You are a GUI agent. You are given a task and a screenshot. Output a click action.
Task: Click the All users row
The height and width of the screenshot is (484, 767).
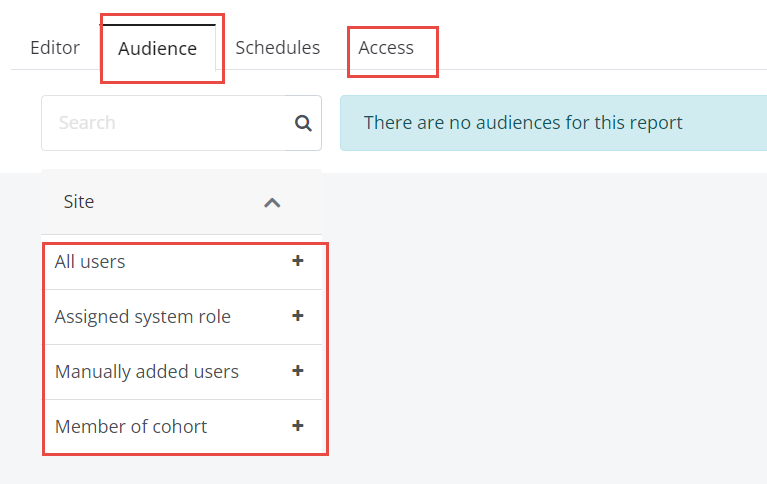[183, 263]
